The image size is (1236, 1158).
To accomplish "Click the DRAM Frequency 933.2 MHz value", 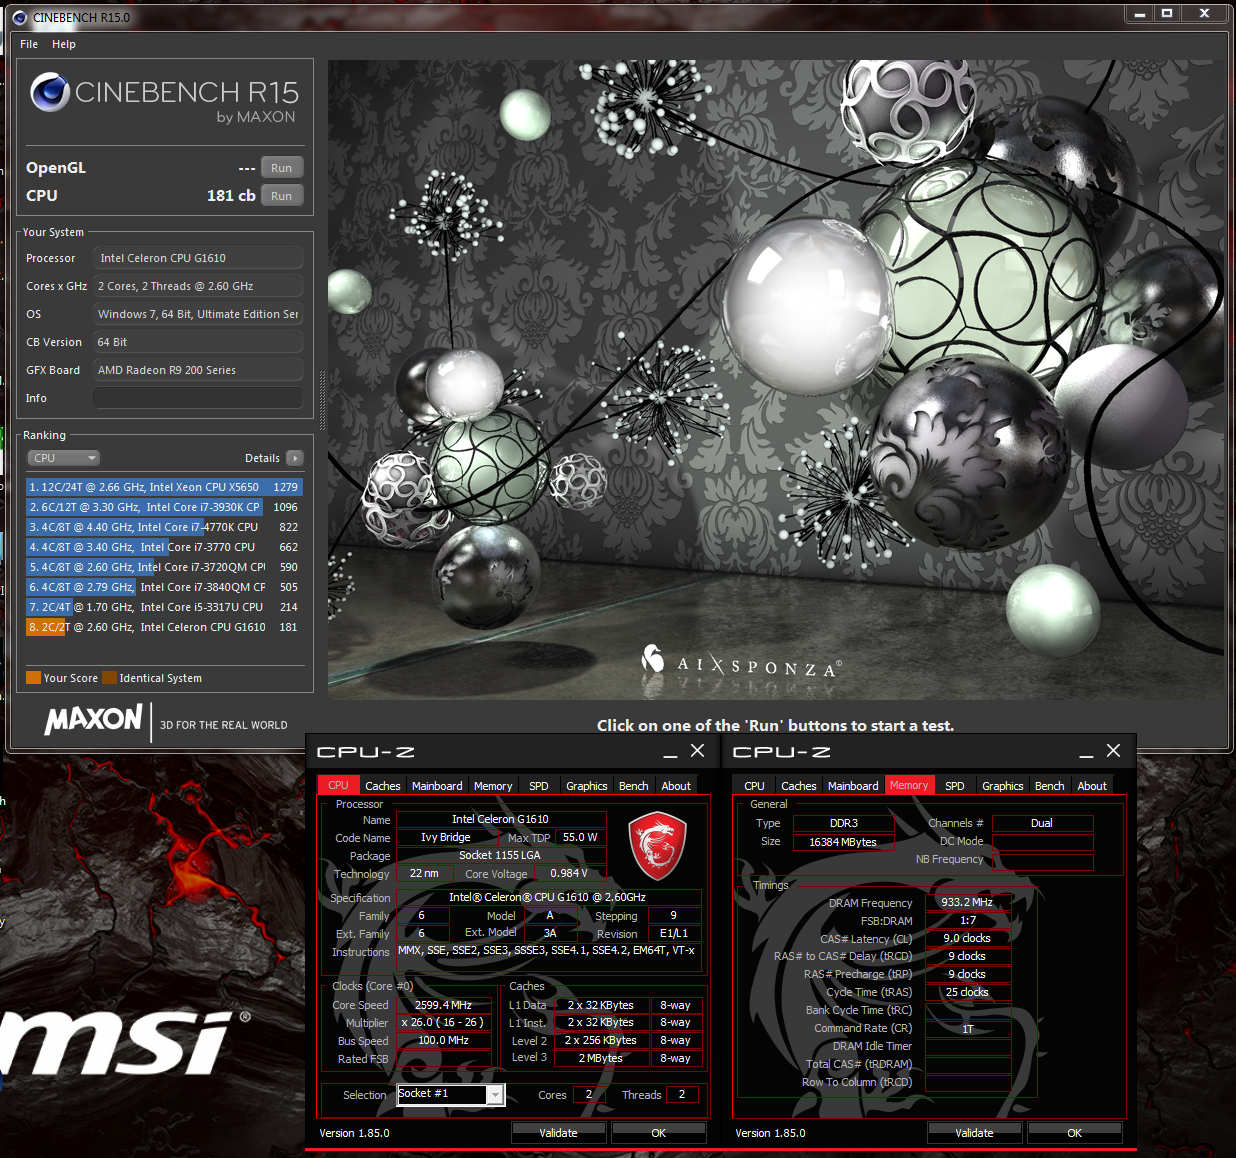I will coord(967,902).
